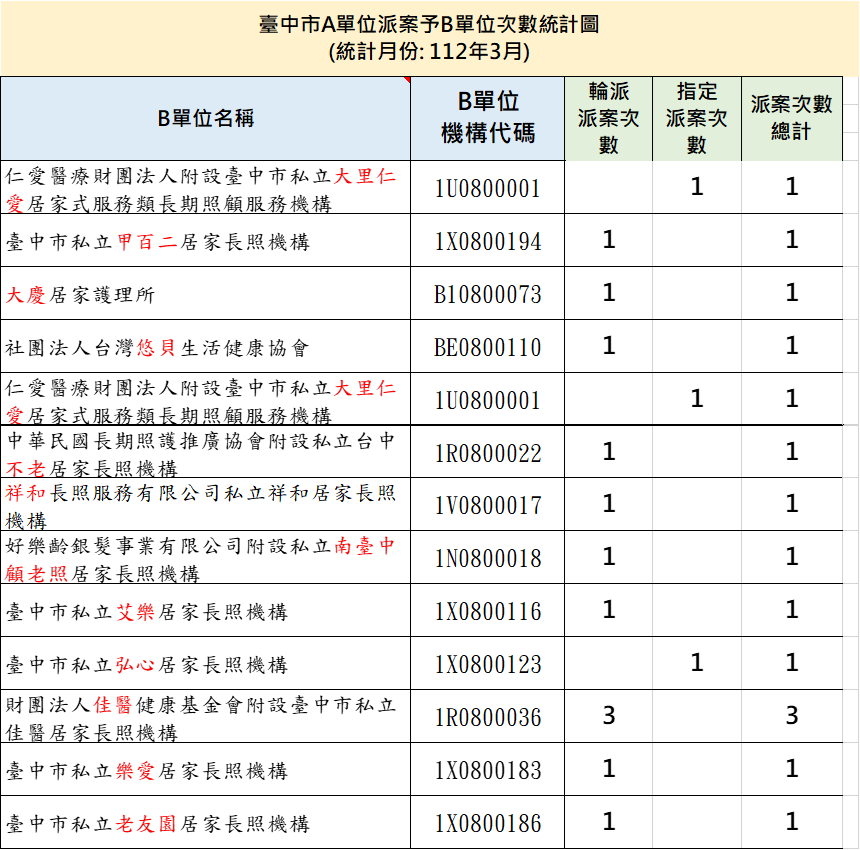Select code cell '1X0800123'
The width and height of the screenshot is (860, 850).
click(x=488, y=665)
